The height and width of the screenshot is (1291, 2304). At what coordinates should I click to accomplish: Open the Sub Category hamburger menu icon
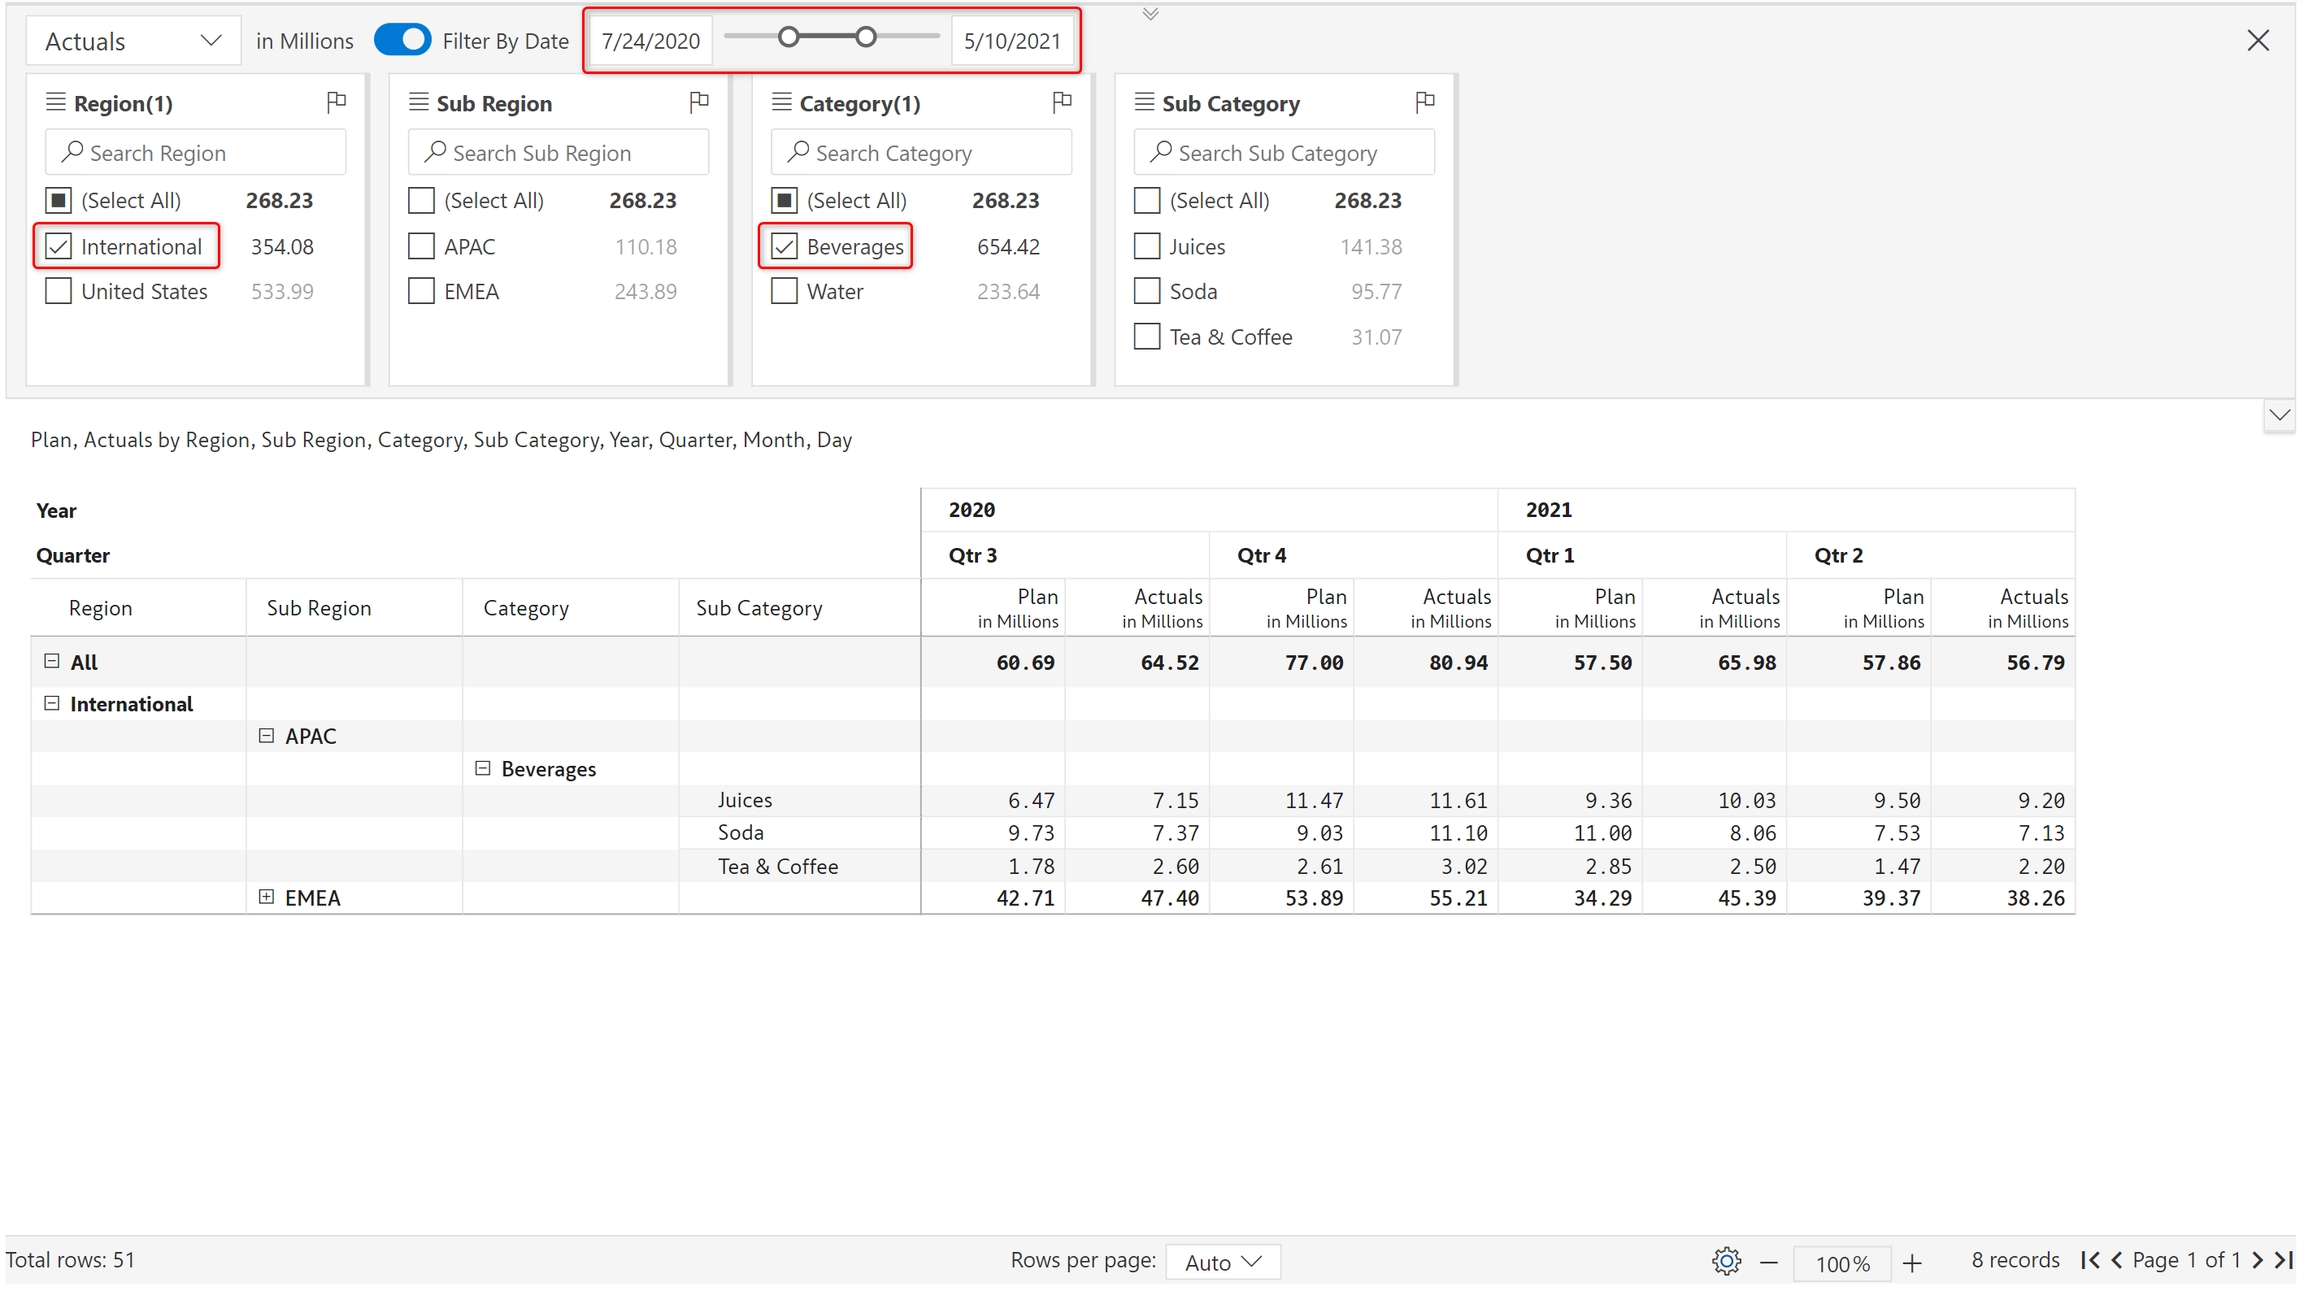(1144, 103)
